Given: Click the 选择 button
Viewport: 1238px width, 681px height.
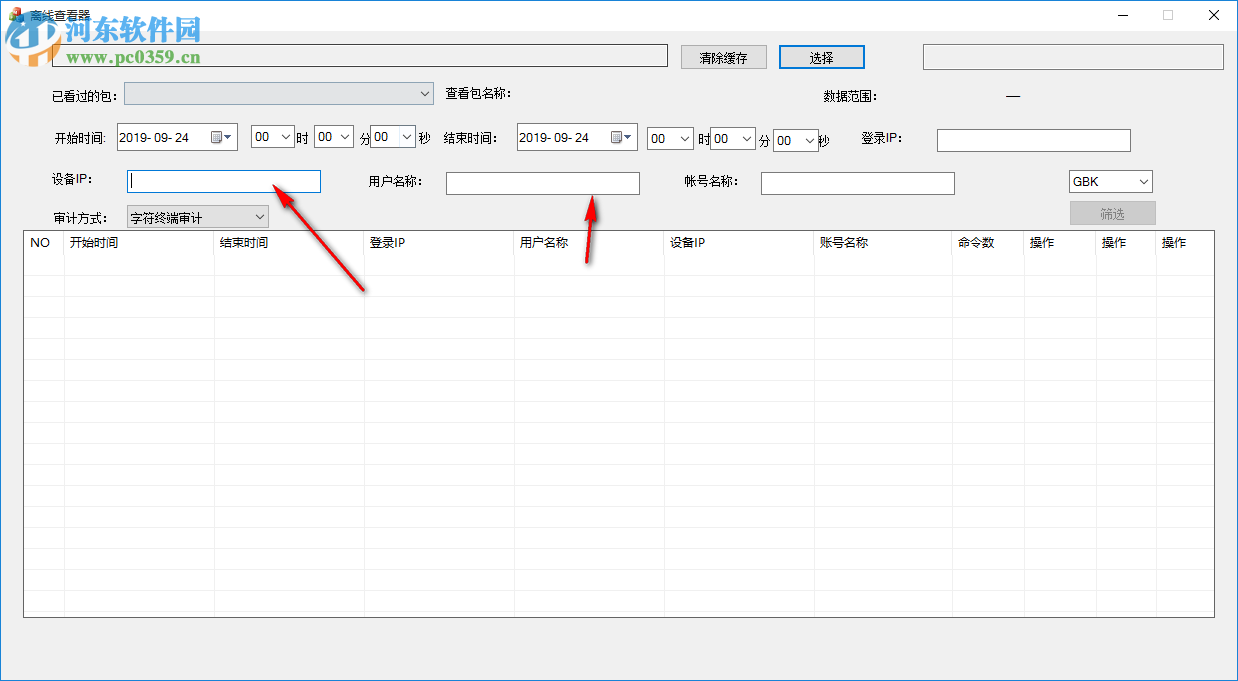Looking at the screenshot, I should coord(822,58).
